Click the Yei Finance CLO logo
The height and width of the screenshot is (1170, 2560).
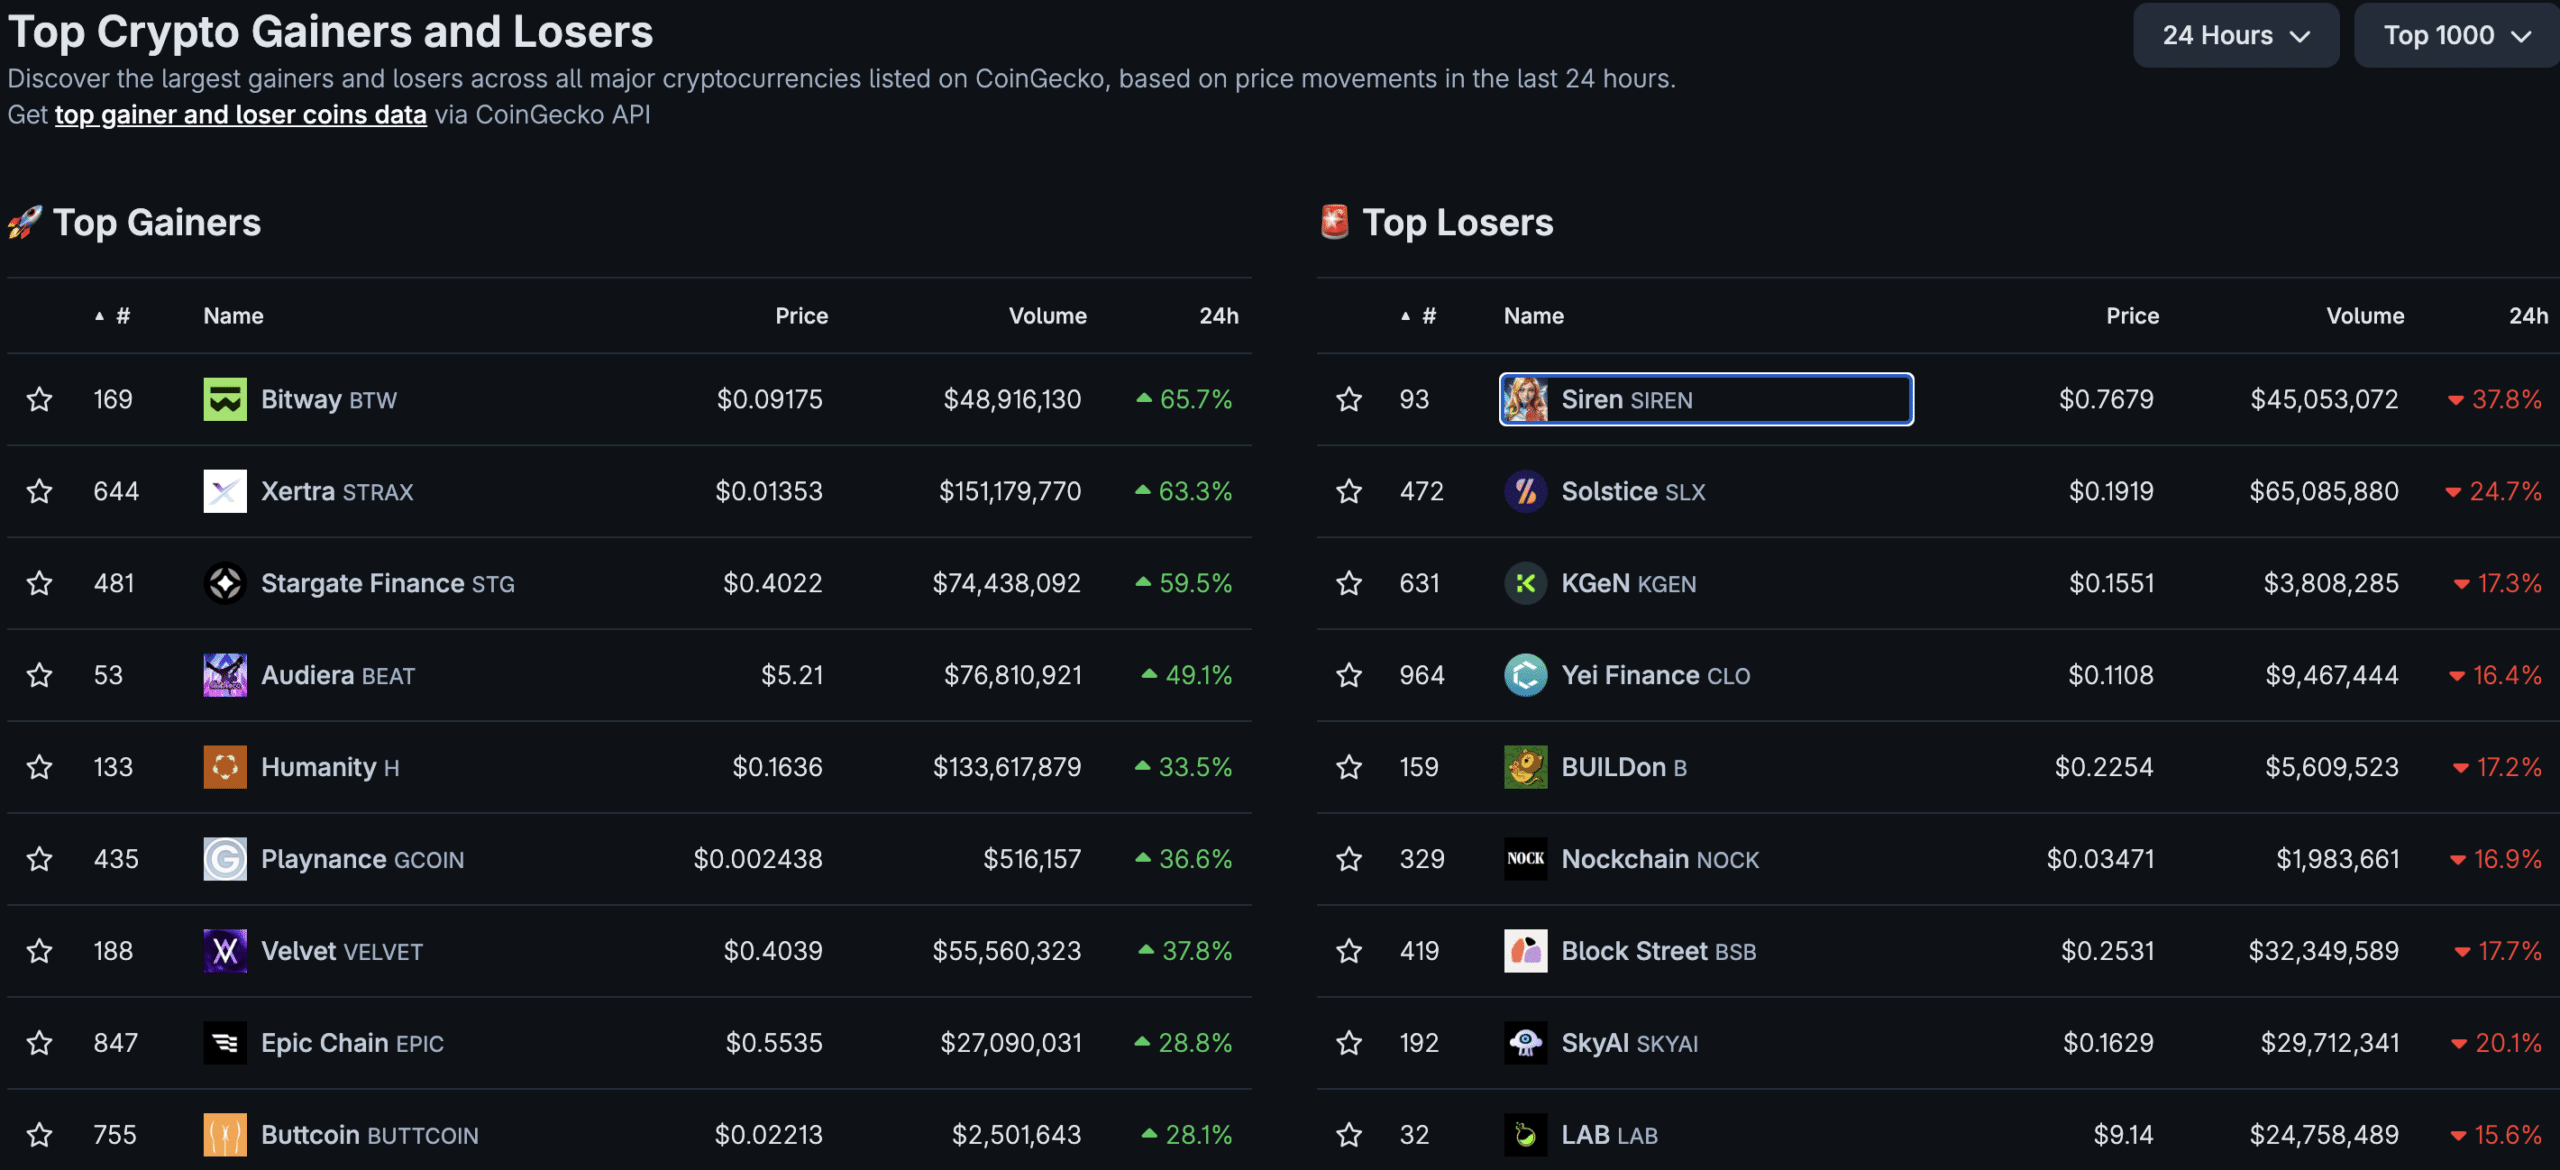tap(1526, 676)
